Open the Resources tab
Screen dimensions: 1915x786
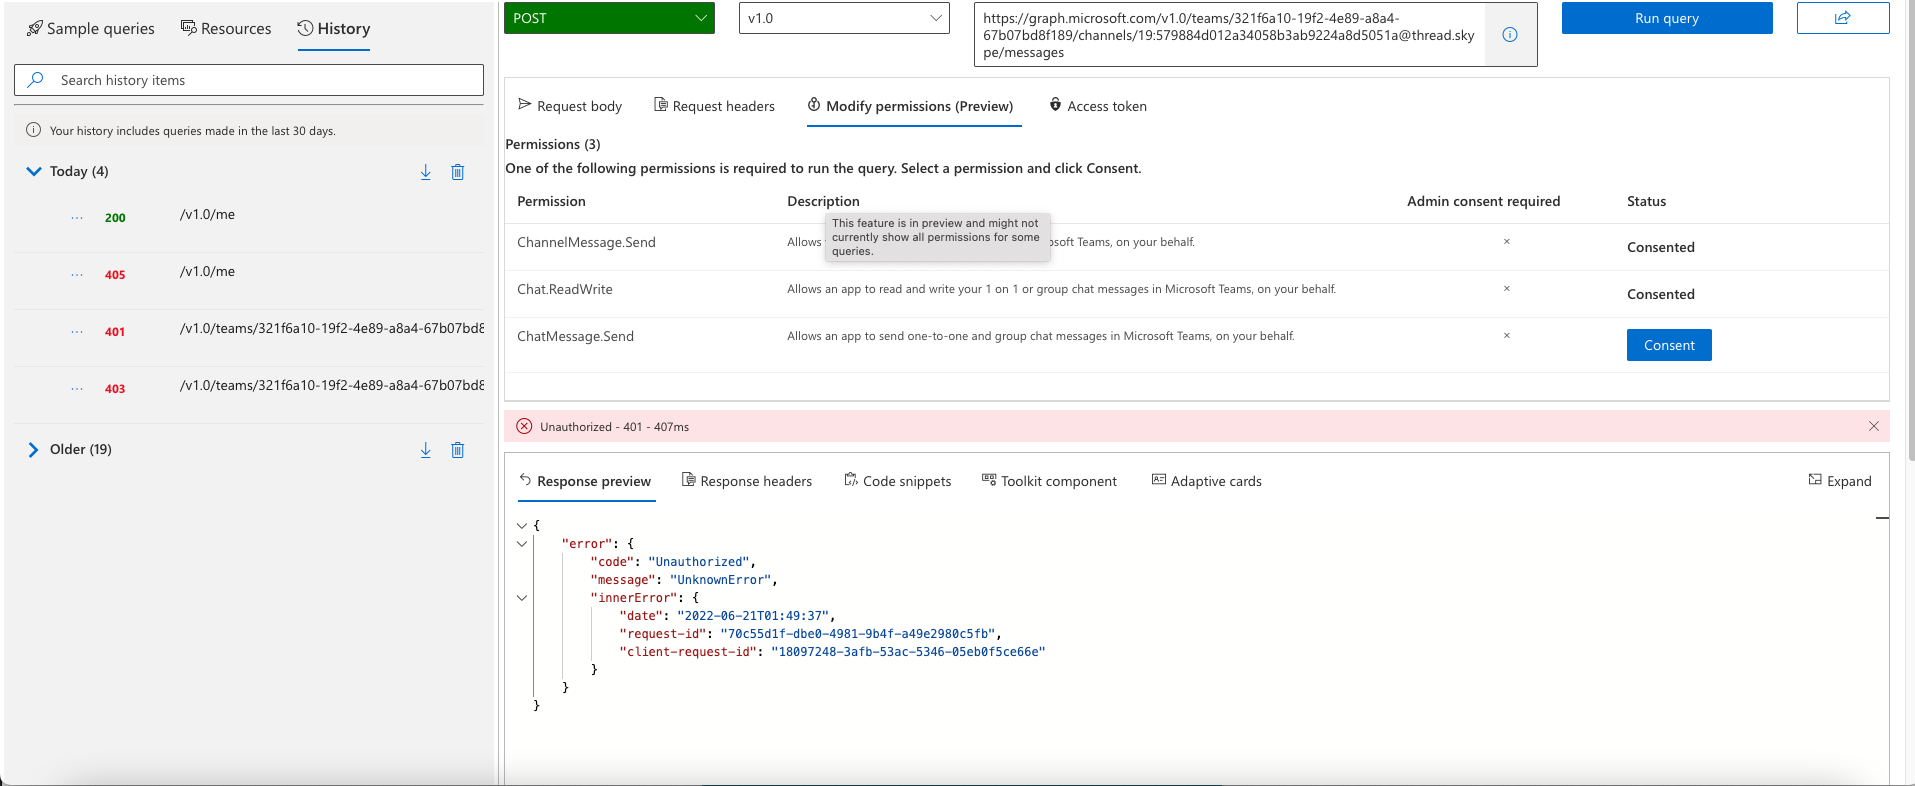tap(226, 29)
